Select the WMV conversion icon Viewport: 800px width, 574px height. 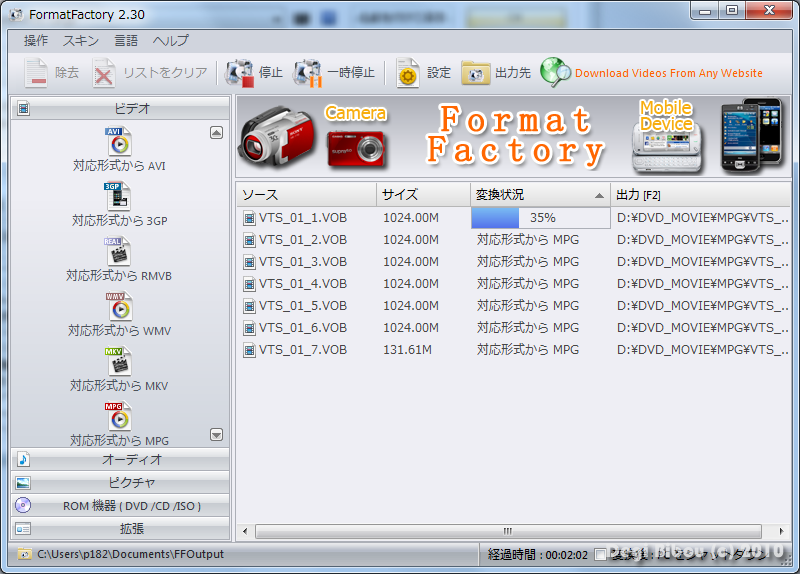(119, 306)
